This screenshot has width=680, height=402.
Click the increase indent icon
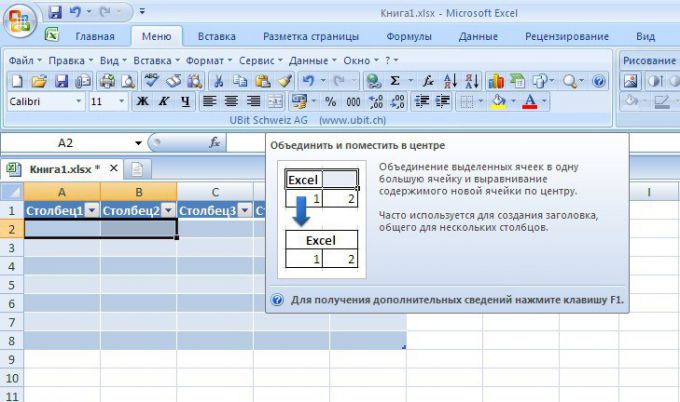(442, 102)
